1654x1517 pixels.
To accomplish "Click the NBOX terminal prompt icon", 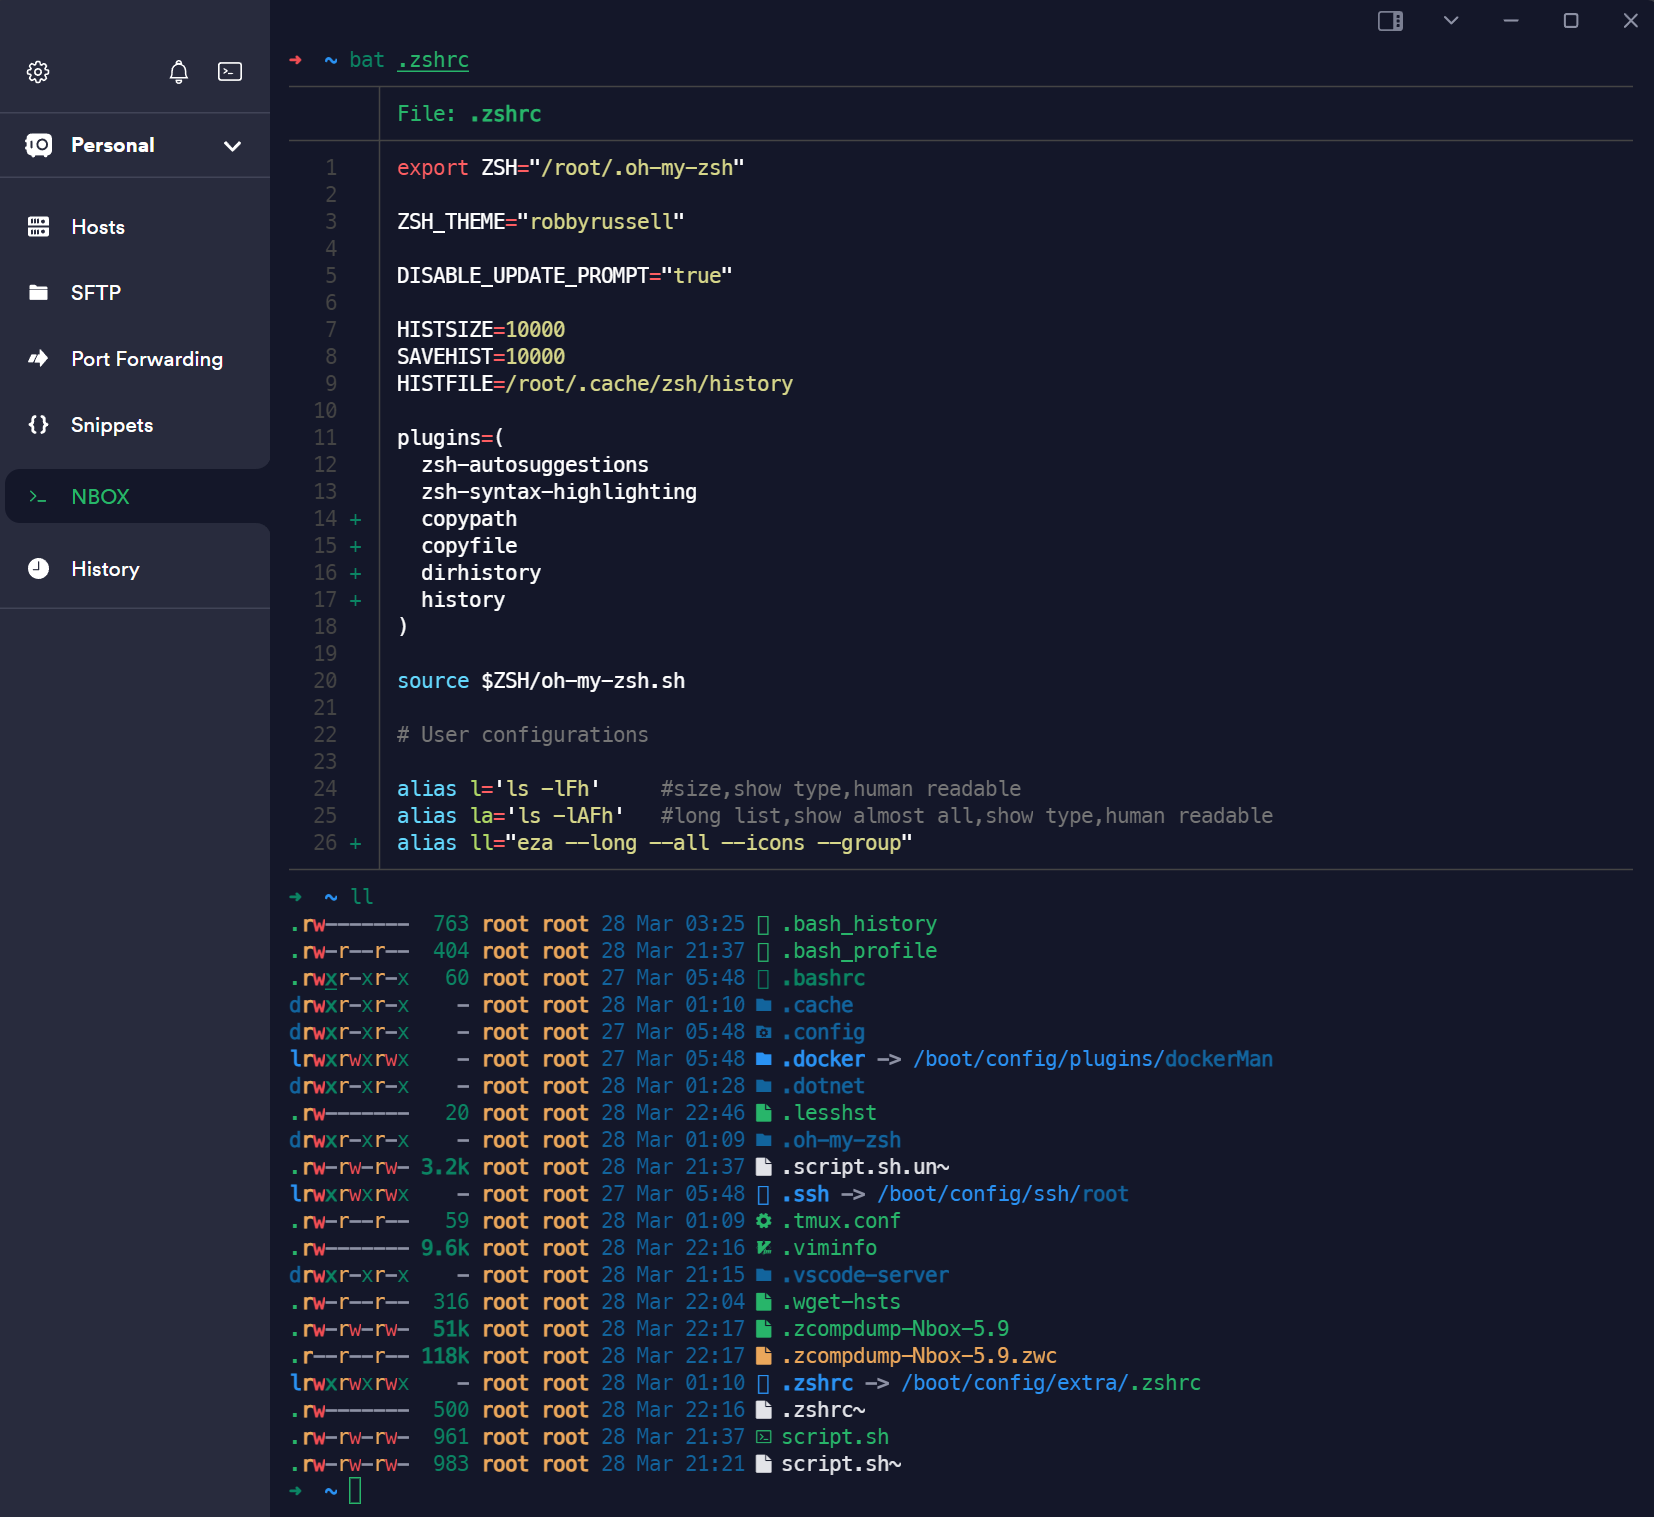I will (x=38, y=497).
